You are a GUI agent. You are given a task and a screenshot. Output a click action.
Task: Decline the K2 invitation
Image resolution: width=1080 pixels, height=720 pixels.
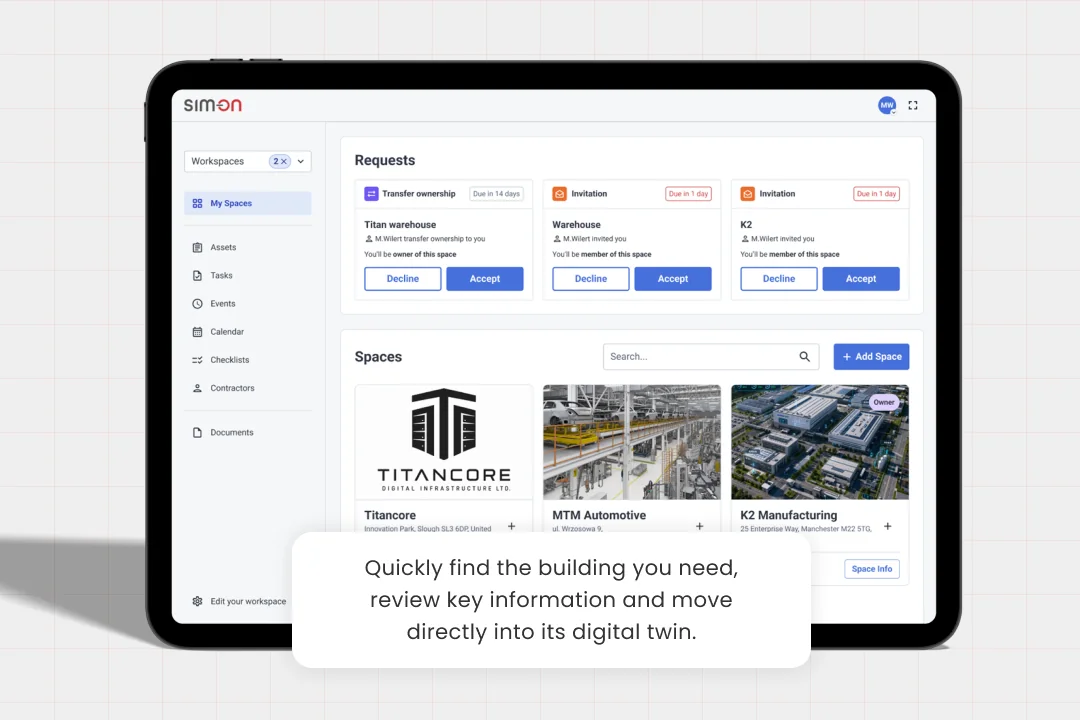[x=779, y=279]
